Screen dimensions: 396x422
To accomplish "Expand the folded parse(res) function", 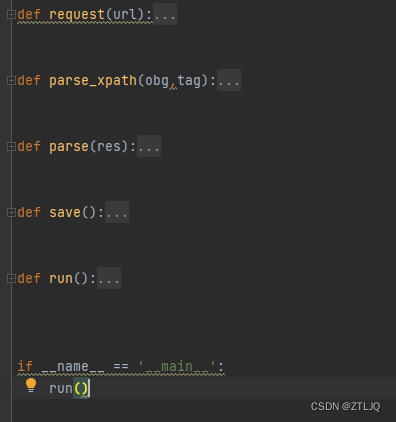I will click(11, 146).
